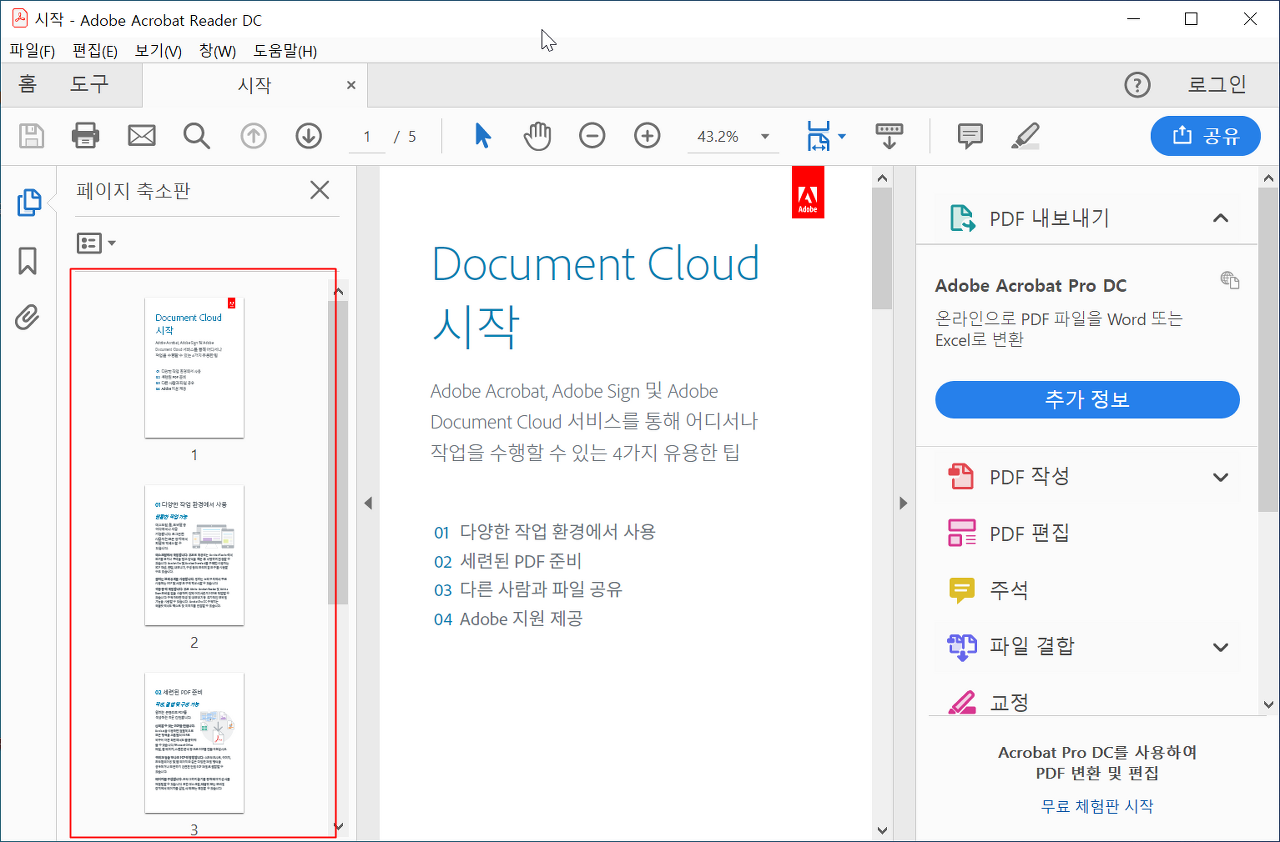This screenshot has height=842, width=1280.
Task: Click the document vertical scrollbar thumb
Action: tap(881, 248)
